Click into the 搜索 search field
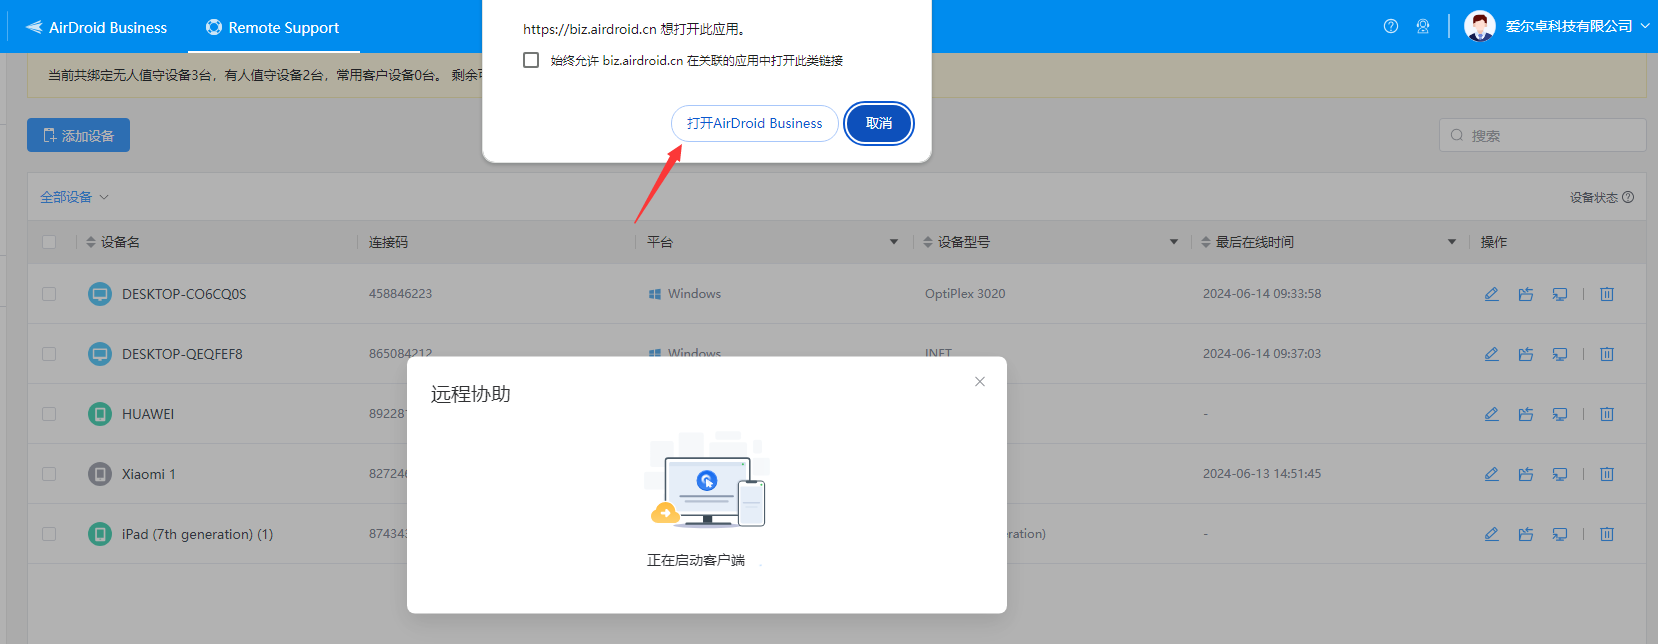 pos(1542,135)
